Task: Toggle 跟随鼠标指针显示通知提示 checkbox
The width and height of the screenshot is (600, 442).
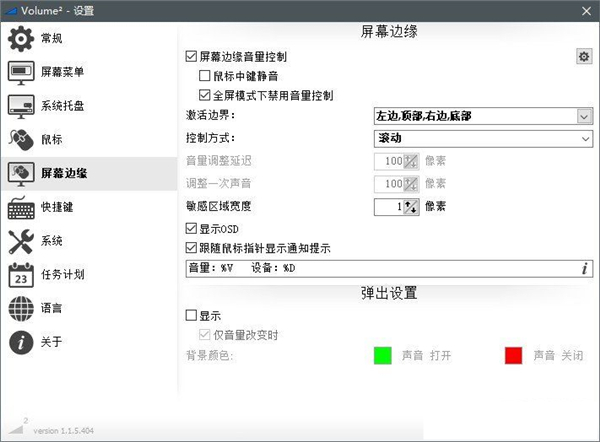Action: [x=191, y=248]
